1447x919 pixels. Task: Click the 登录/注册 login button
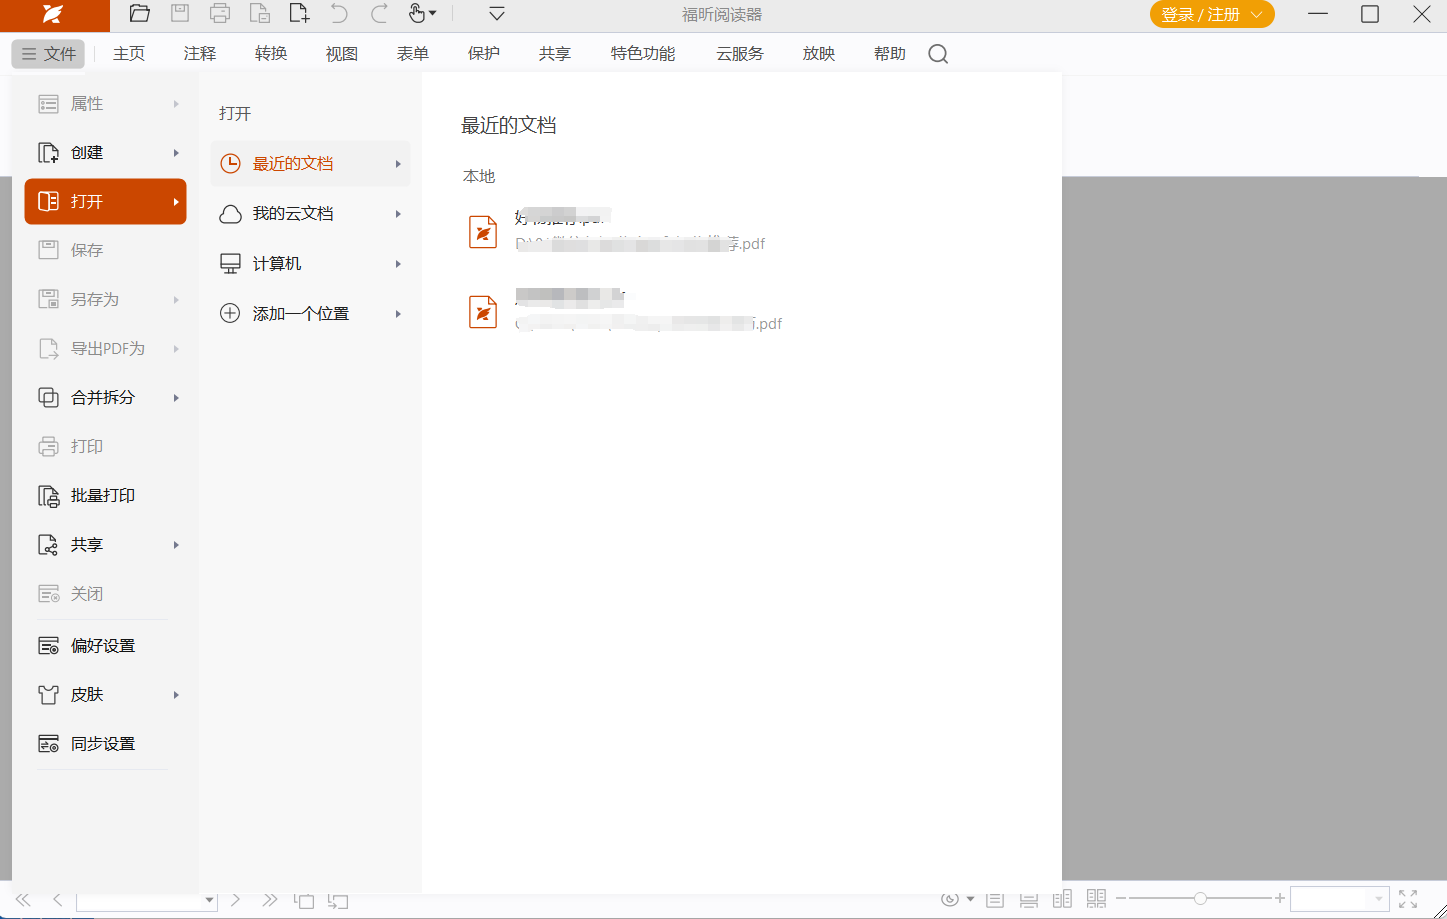click(1211, 15)
